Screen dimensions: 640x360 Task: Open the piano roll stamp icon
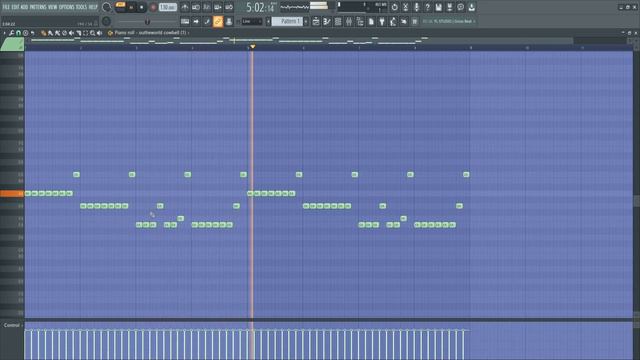coord(26,33)
